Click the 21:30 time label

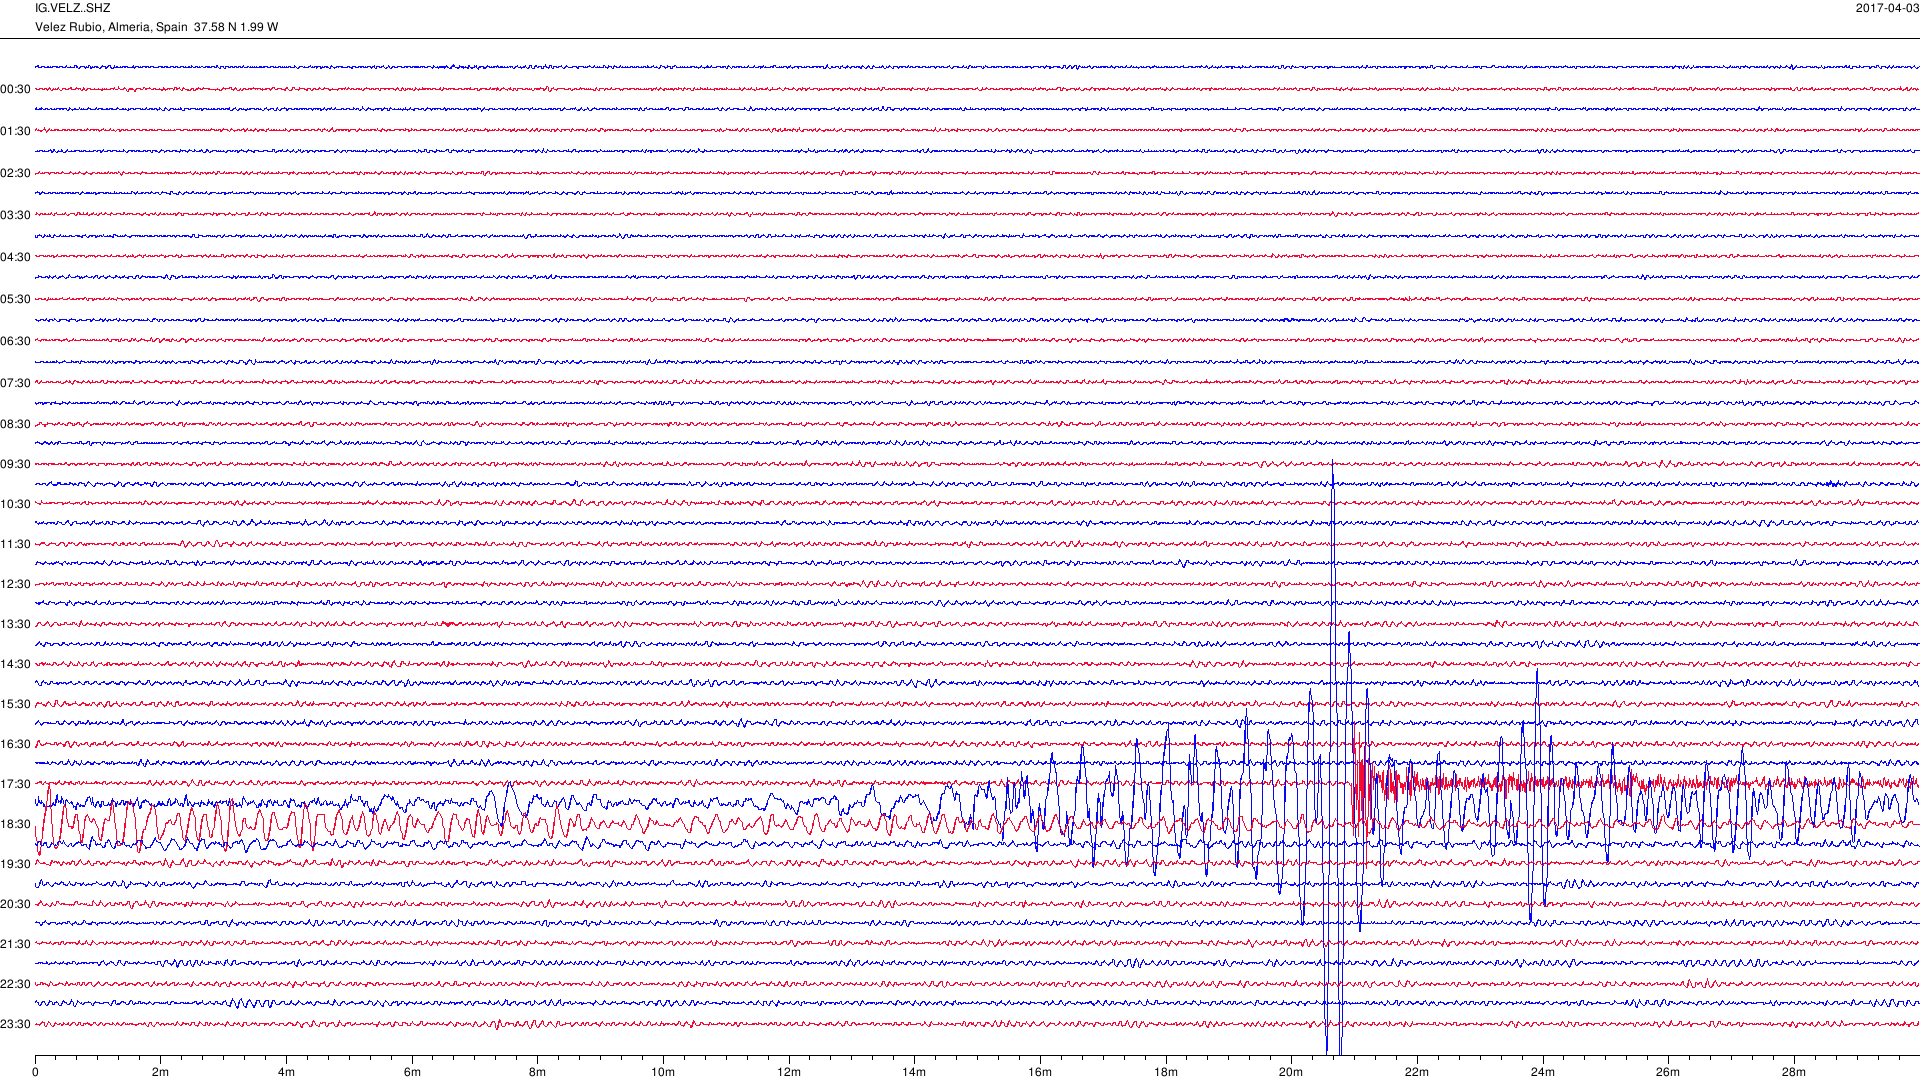tap(16, 944)
